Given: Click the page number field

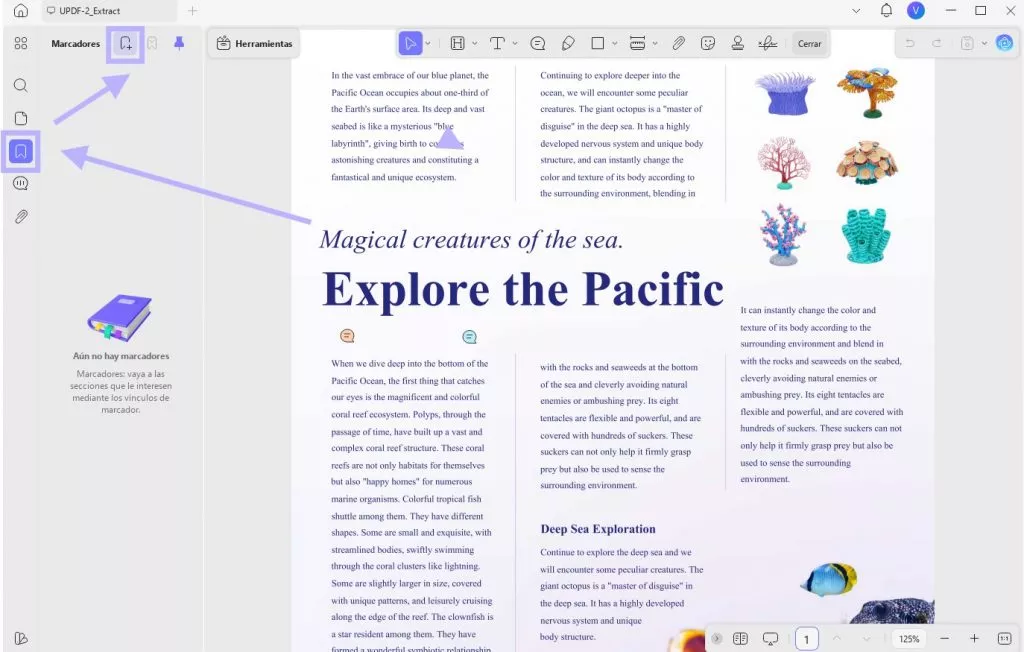Looking at the screenshot, I should click(807, 639).
